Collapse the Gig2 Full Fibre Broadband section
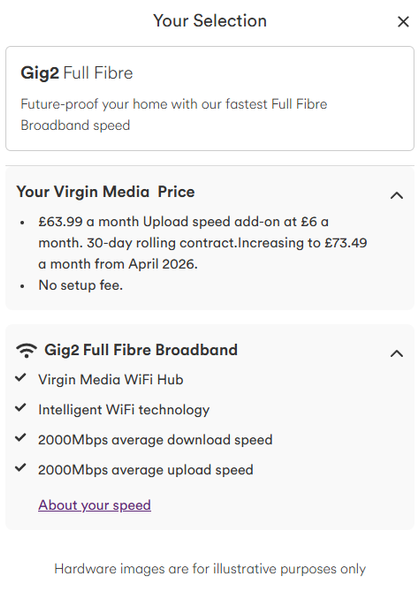The image size is (419, 599). [x=397, y=354]
